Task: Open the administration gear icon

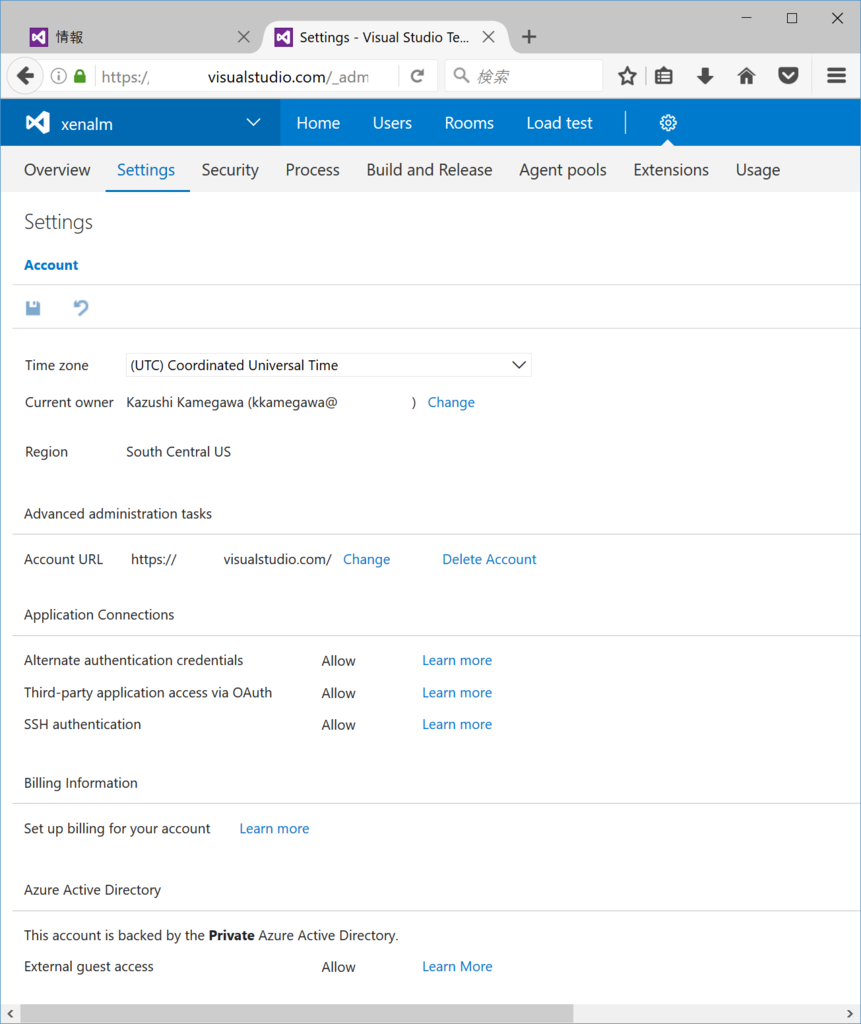Action: (x=668, y=123)
